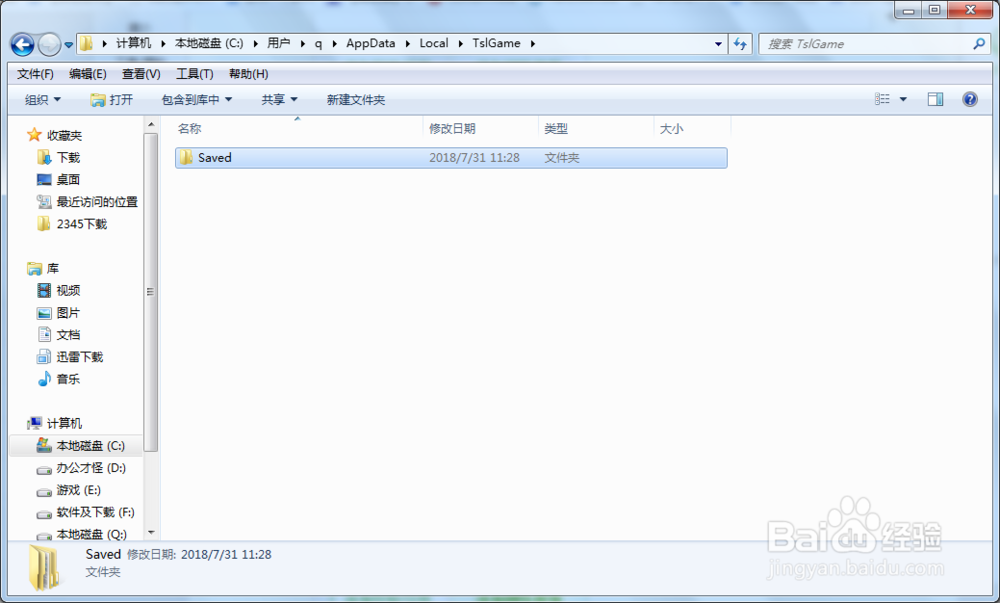This screenshot has width=1000, height=603.
Task: Click the magnifier search icon
Action: tap(979, 44)
